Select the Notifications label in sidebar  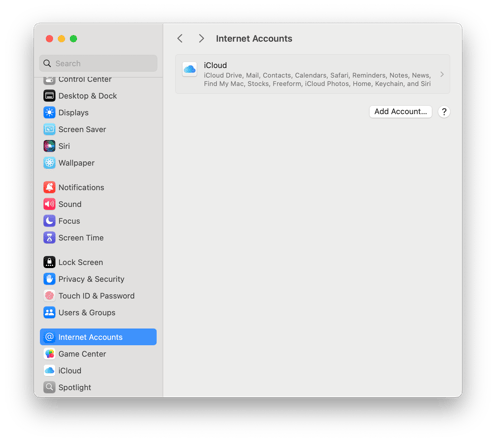click(81, 187)
